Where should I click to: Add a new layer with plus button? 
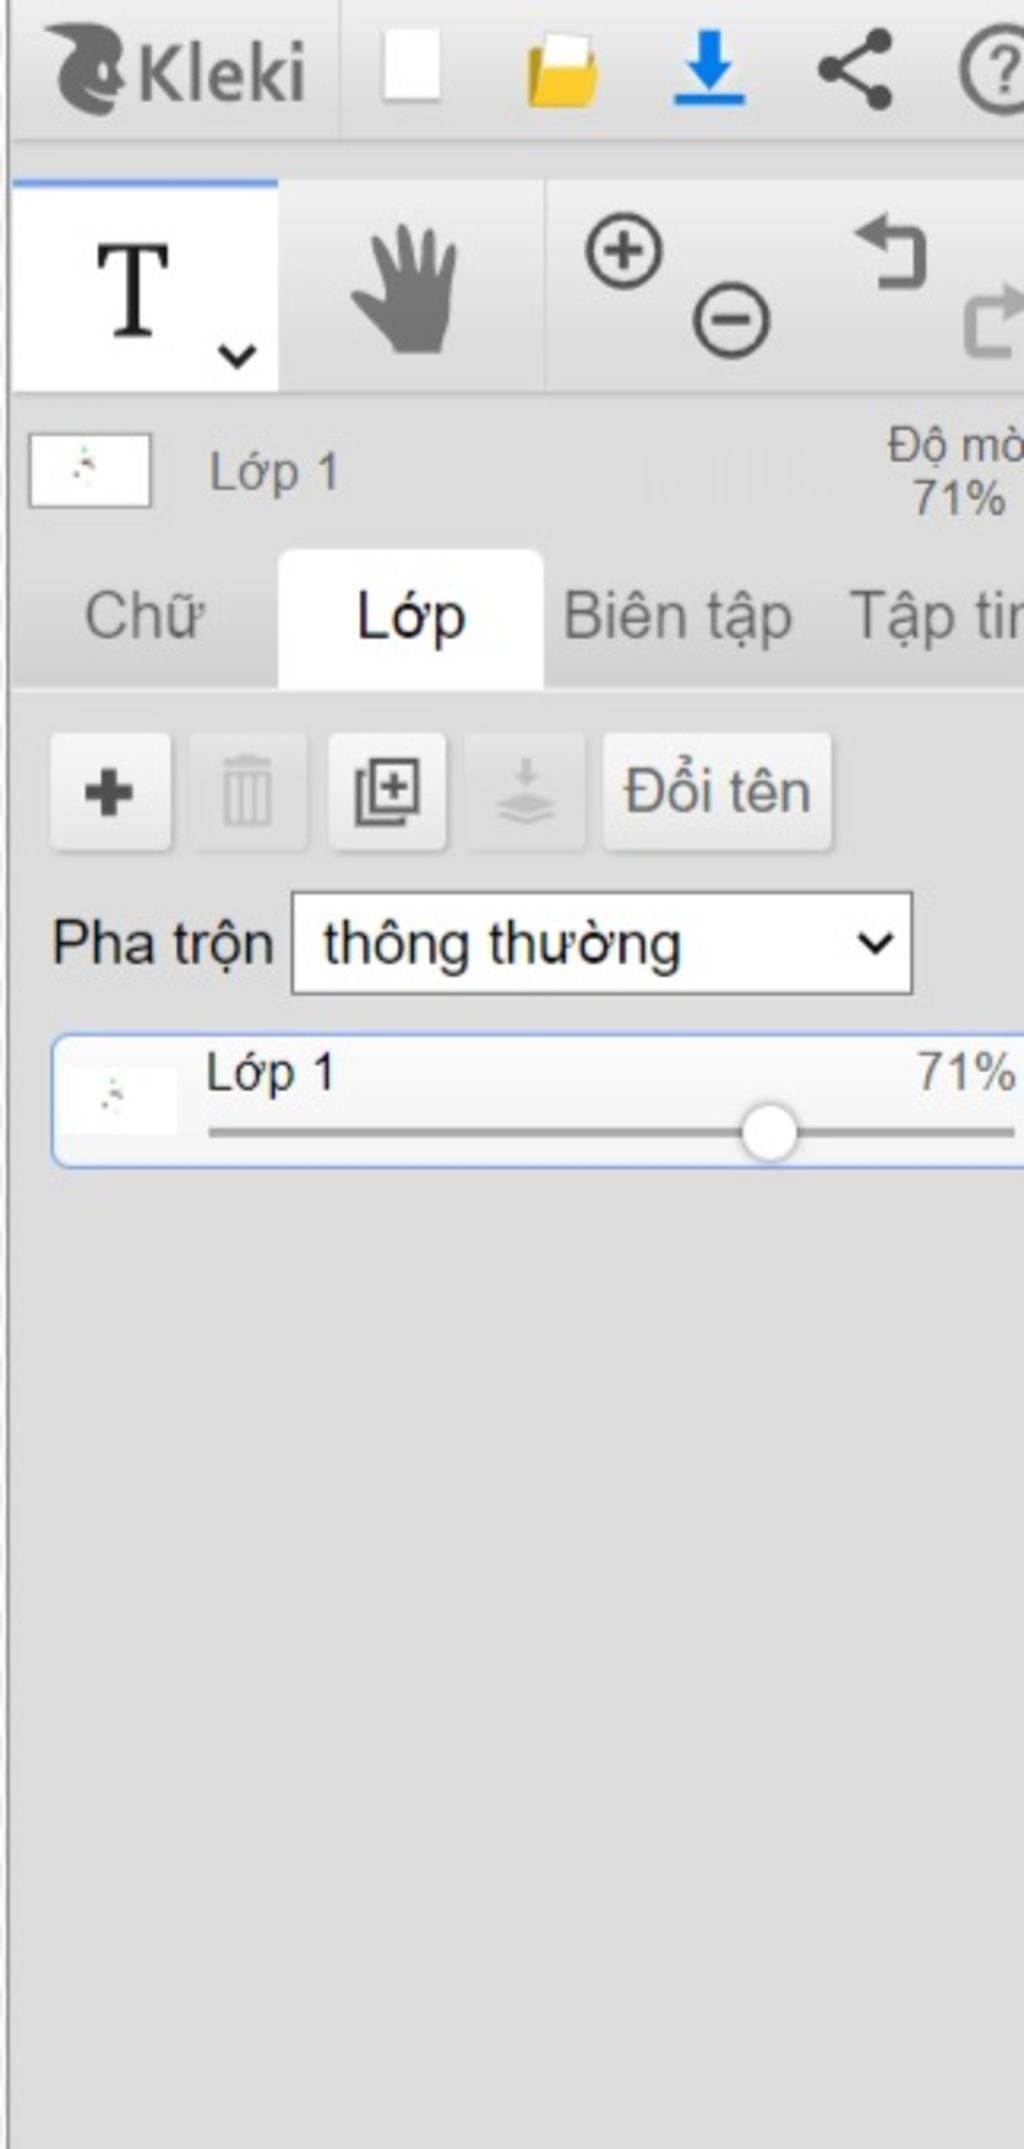tap(110, 792)
